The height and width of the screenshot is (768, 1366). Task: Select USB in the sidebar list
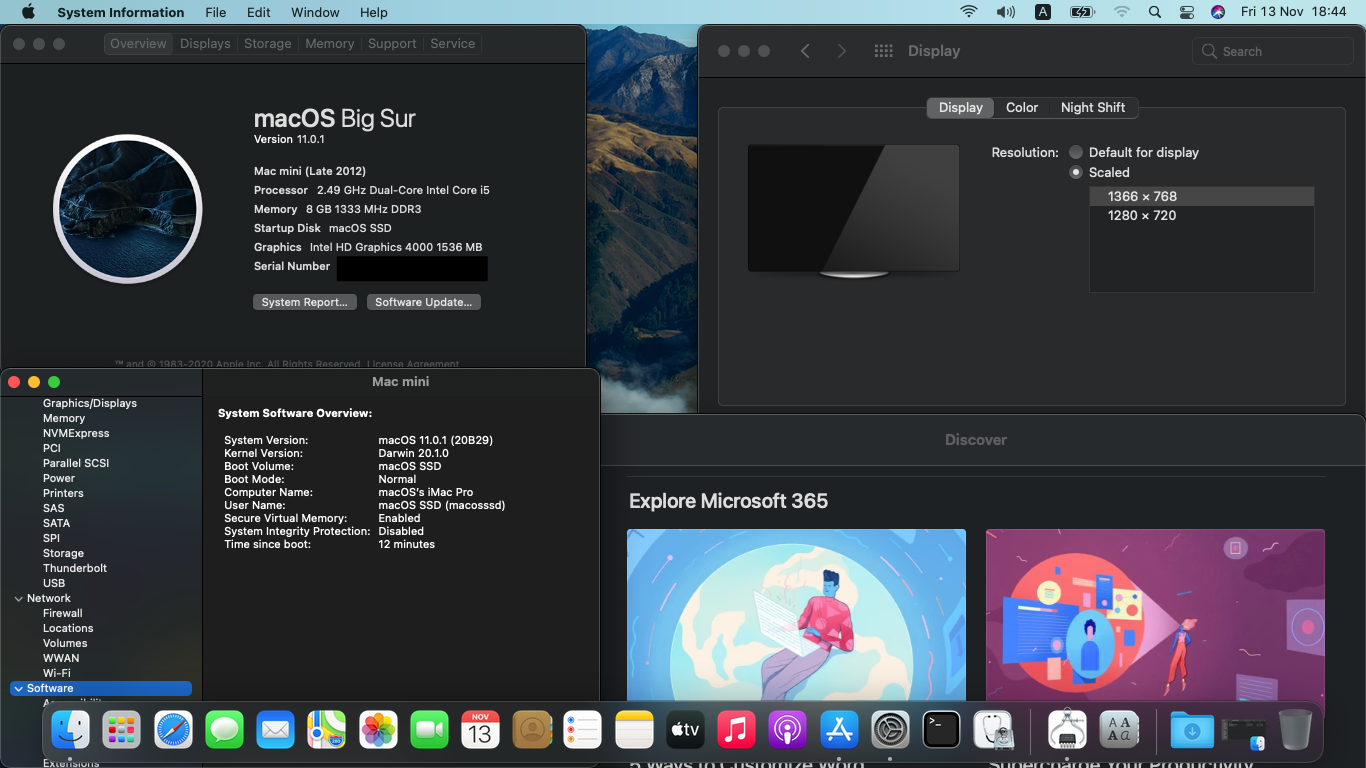[x=54, y=583]
